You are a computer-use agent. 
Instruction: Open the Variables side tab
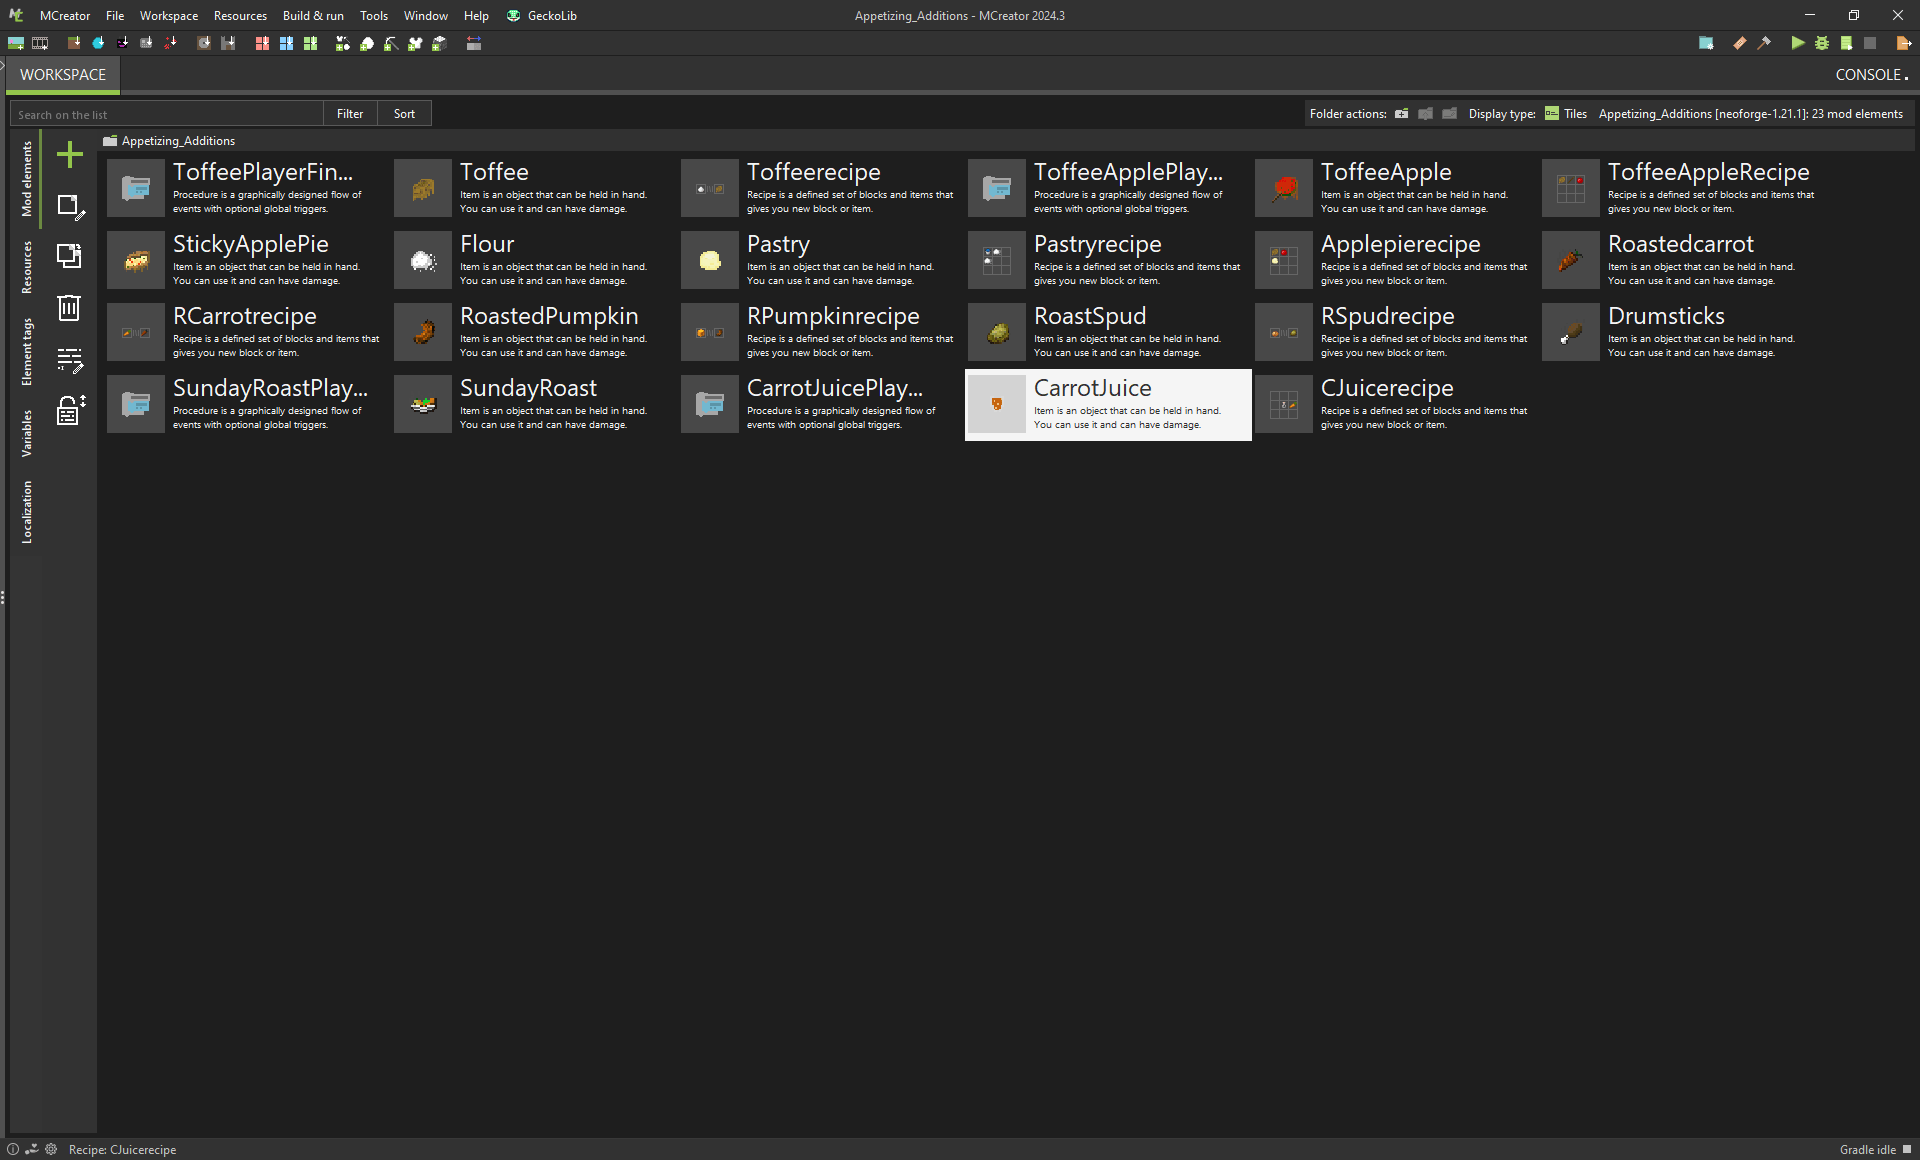pyautogui.click(x=27, y=433)
